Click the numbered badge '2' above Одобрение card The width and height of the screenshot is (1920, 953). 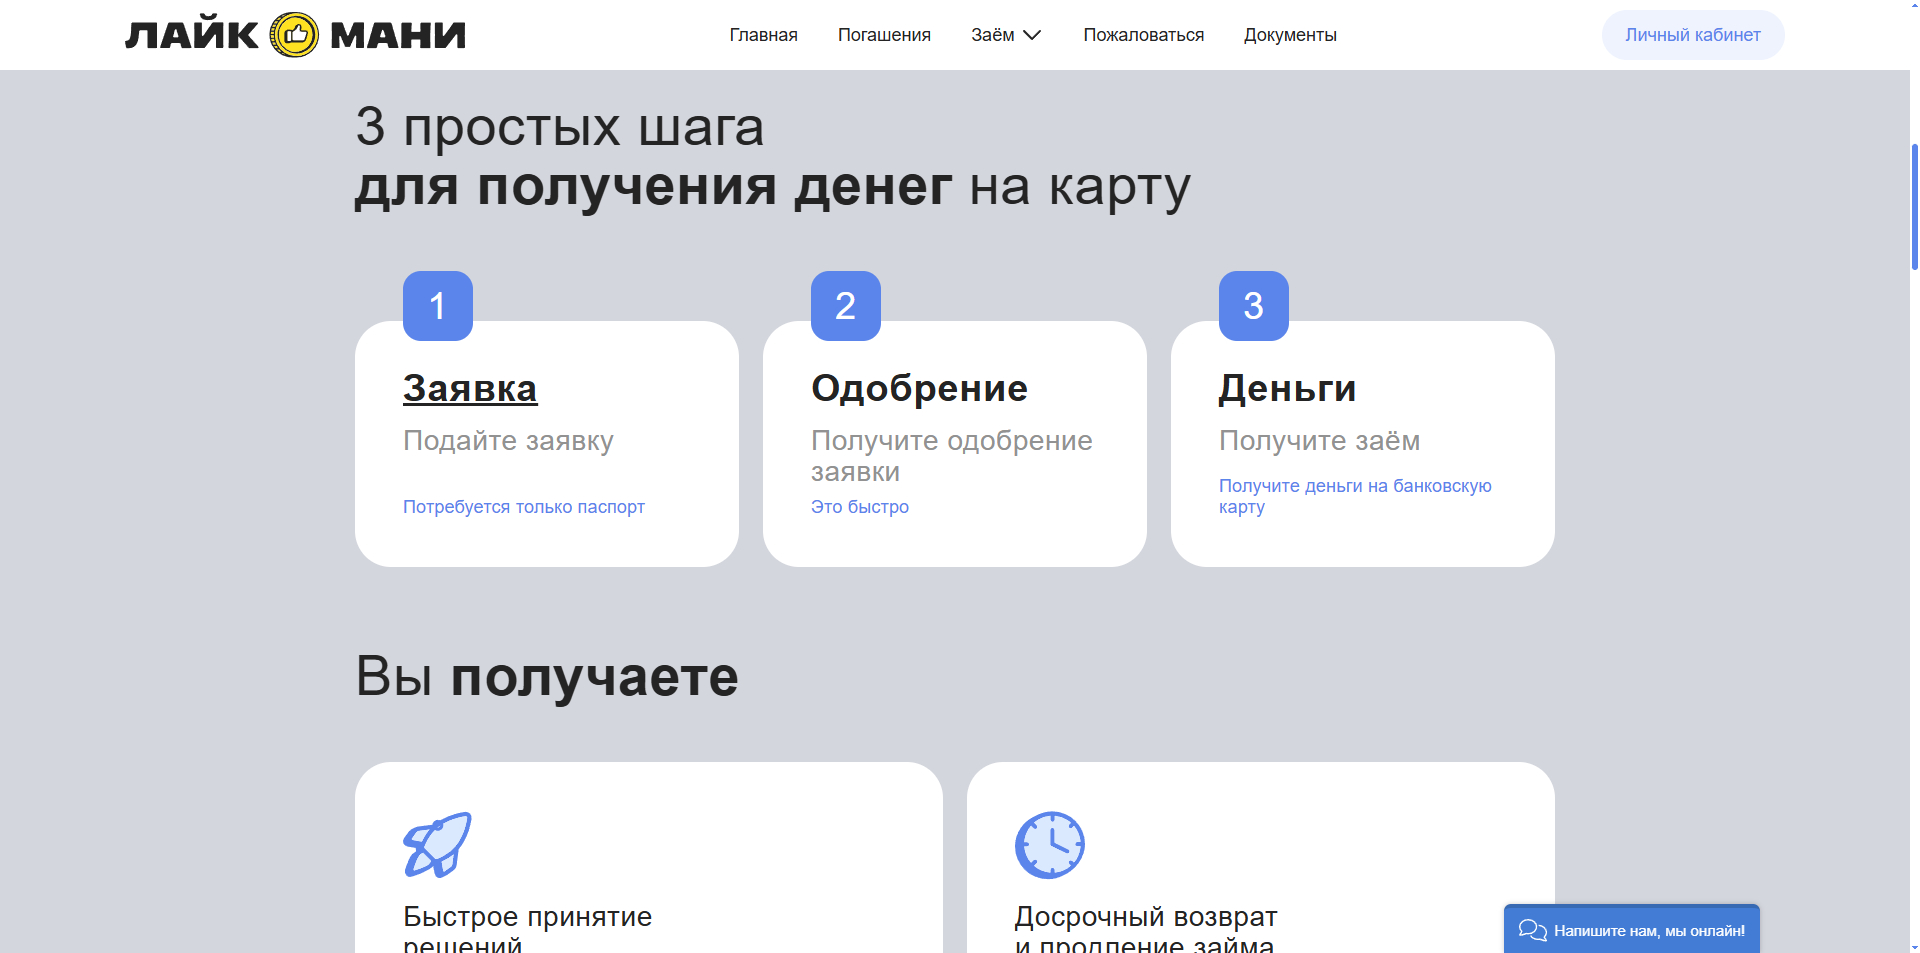(845, 305)
